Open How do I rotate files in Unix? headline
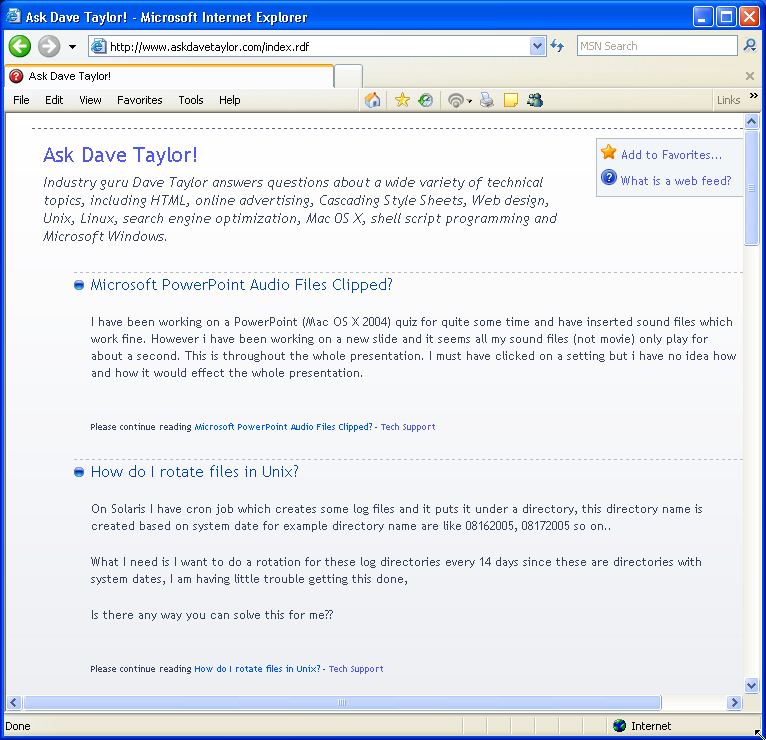Viewport: 766px width, 740px height. pyautogui.click(x=194, y=472)
